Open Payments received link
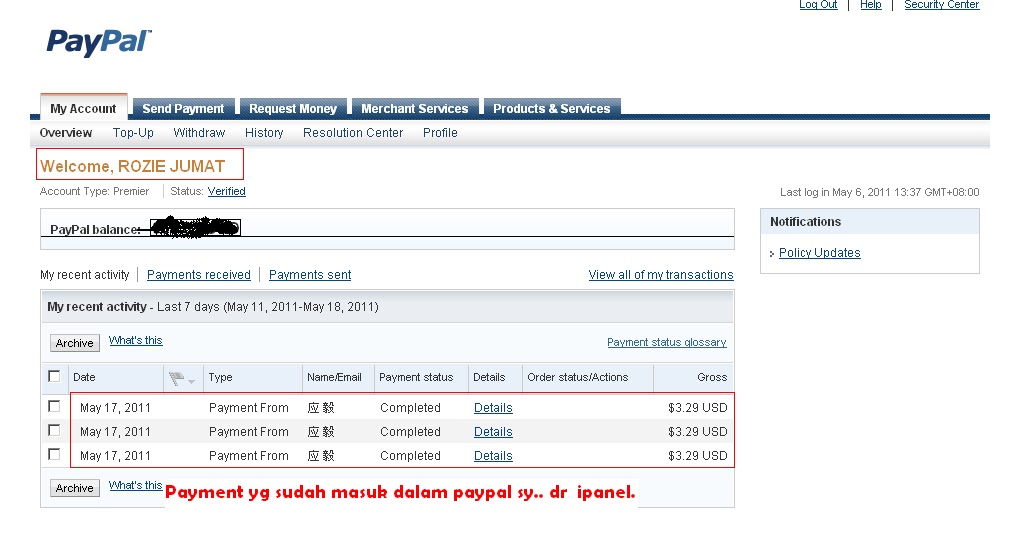The image size is (1027, 533). [198, 275]
